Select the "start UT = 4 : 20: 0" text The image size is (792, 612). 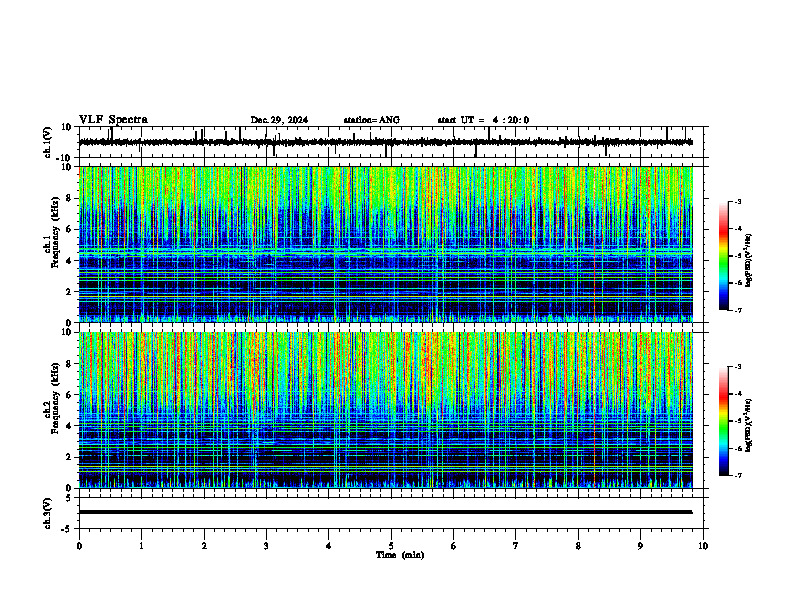point(483,120)
